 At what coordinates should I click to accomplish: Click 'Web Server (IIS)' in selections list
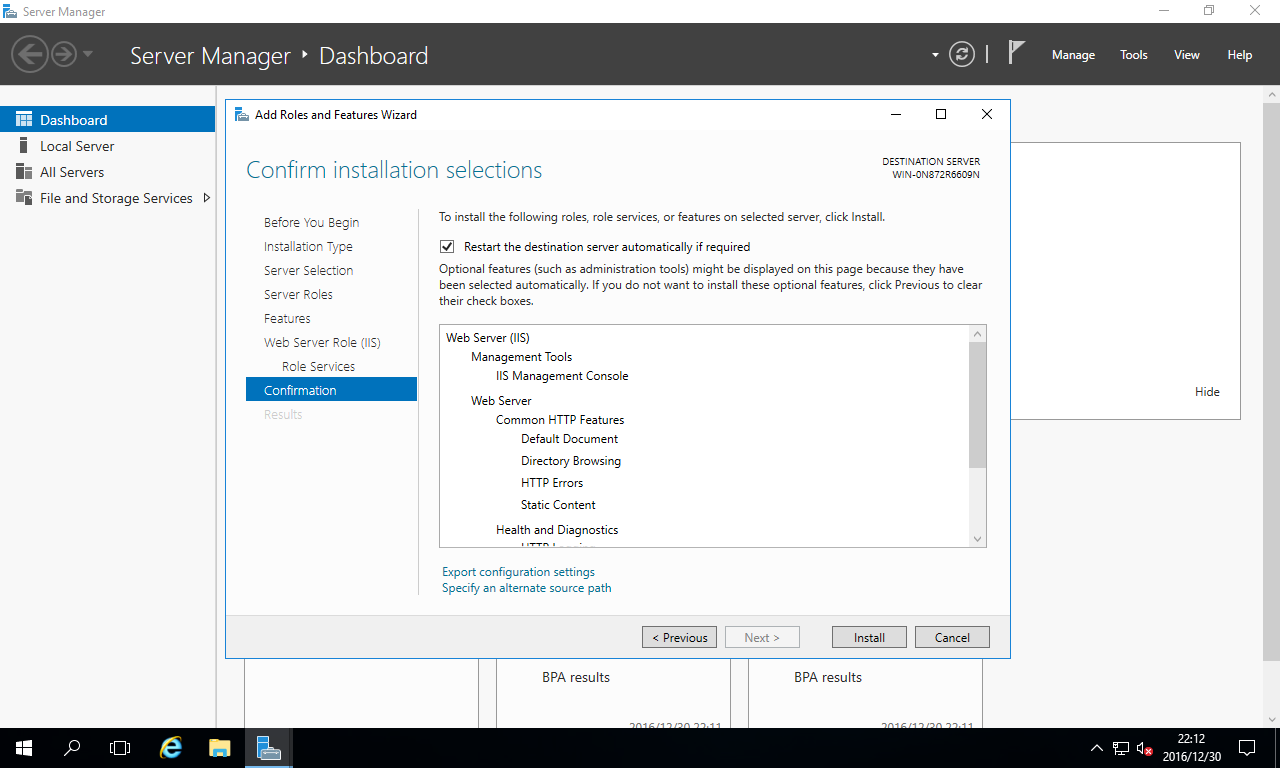click(x=488, y=338)
